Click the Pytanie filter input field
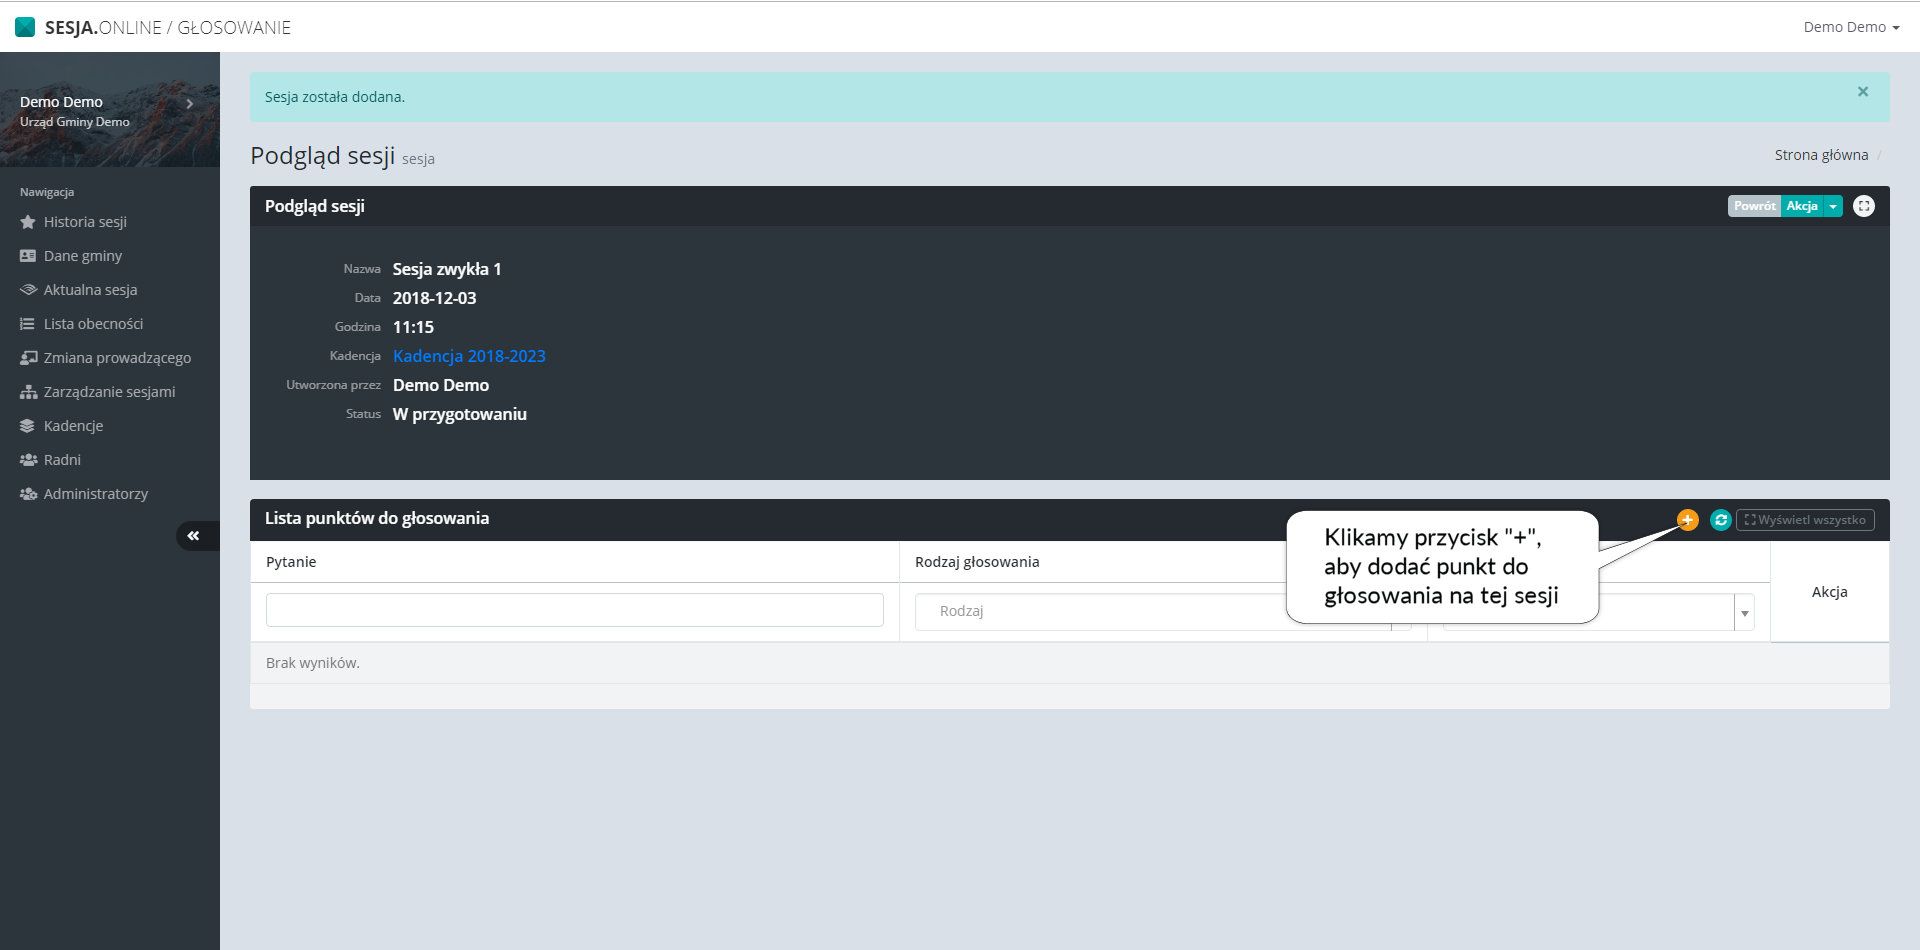This screenshot has height=950, width=1920. 574,610
